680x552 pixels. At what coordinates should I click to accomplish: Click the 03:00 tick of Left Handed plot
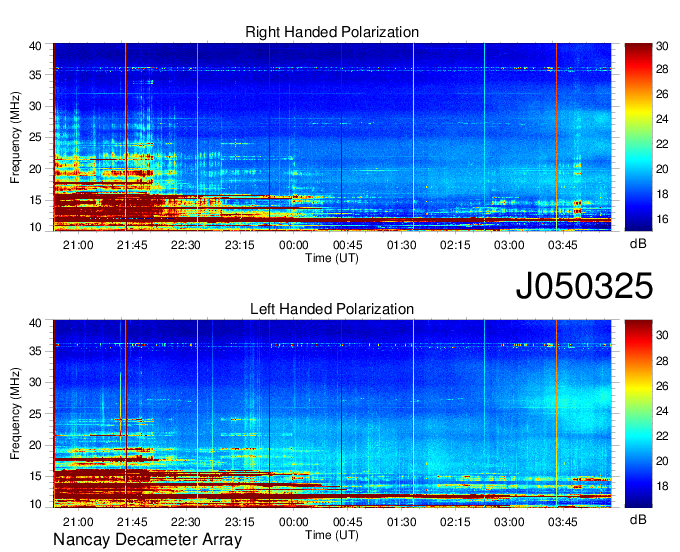[509, 522]
